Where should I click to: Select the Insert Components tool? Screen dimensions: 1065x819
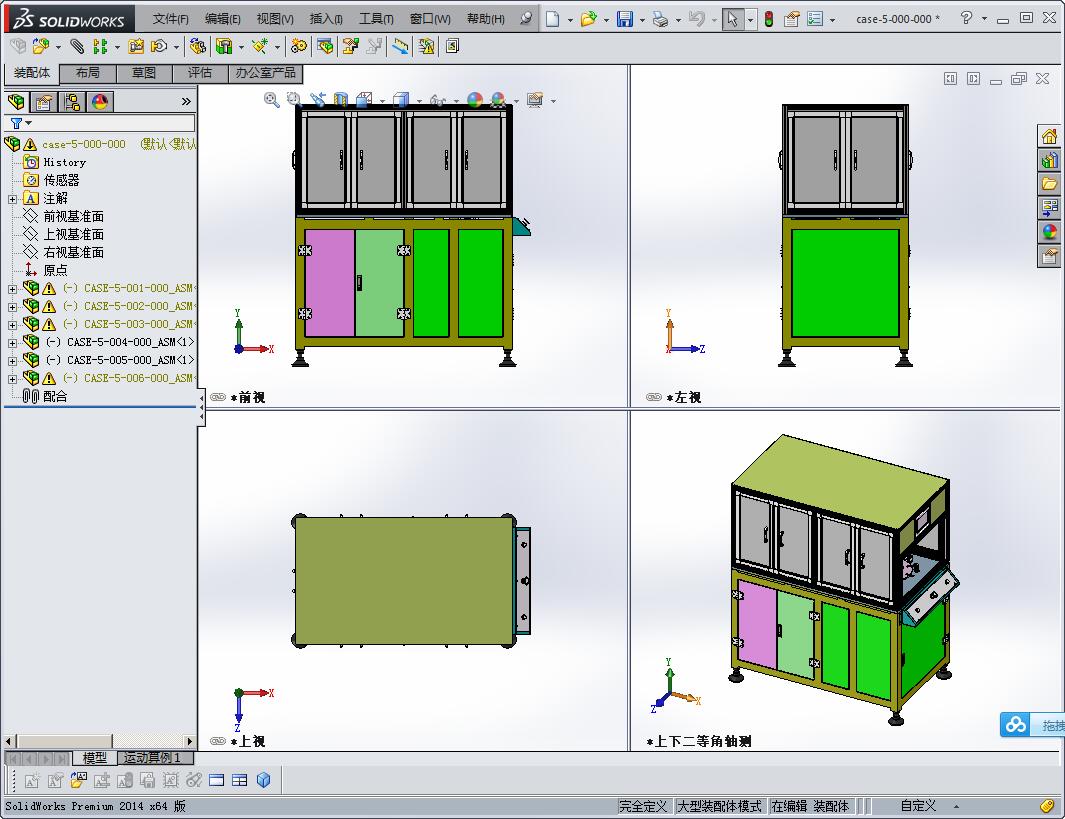[x=40, y=46]
